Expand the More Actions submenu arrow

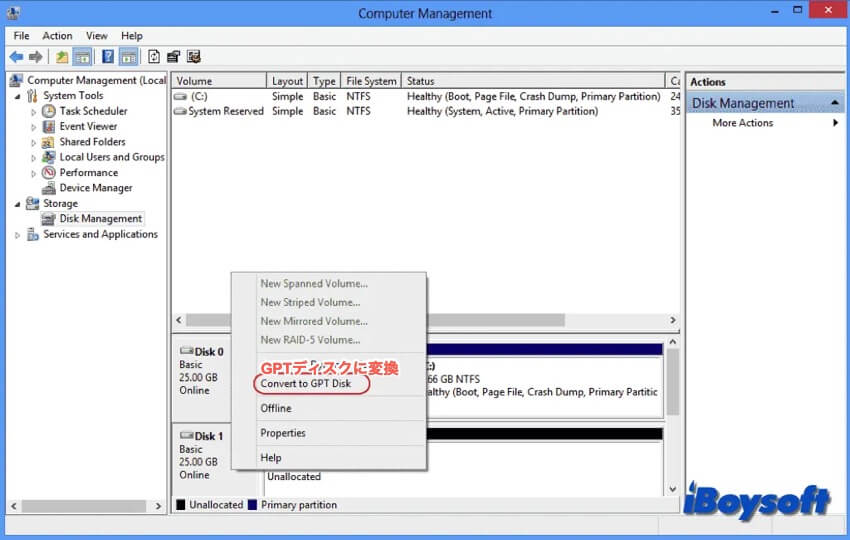[x=836, y=123]
